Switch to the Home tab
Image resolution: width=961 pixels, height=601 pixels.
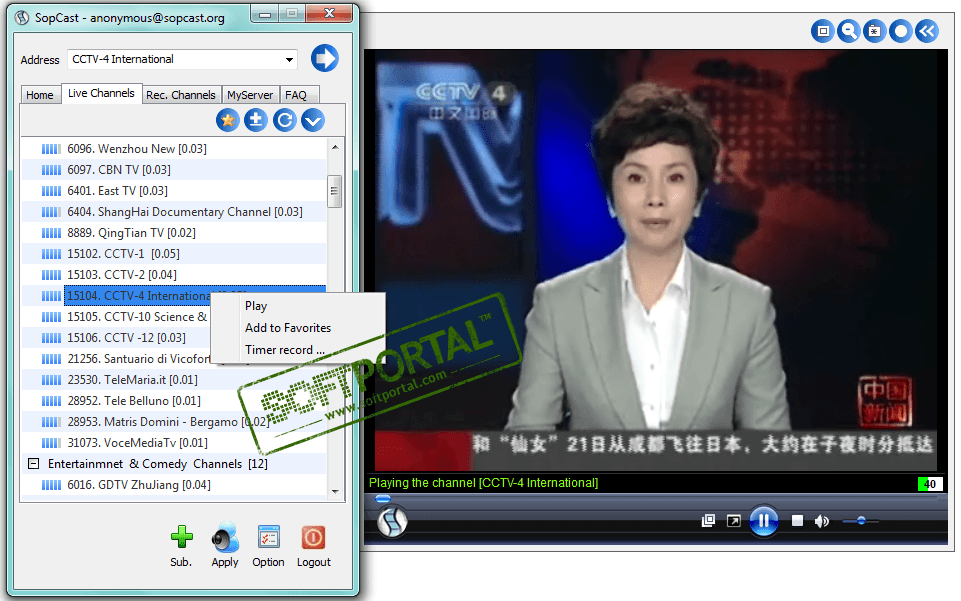click(40, 95)
